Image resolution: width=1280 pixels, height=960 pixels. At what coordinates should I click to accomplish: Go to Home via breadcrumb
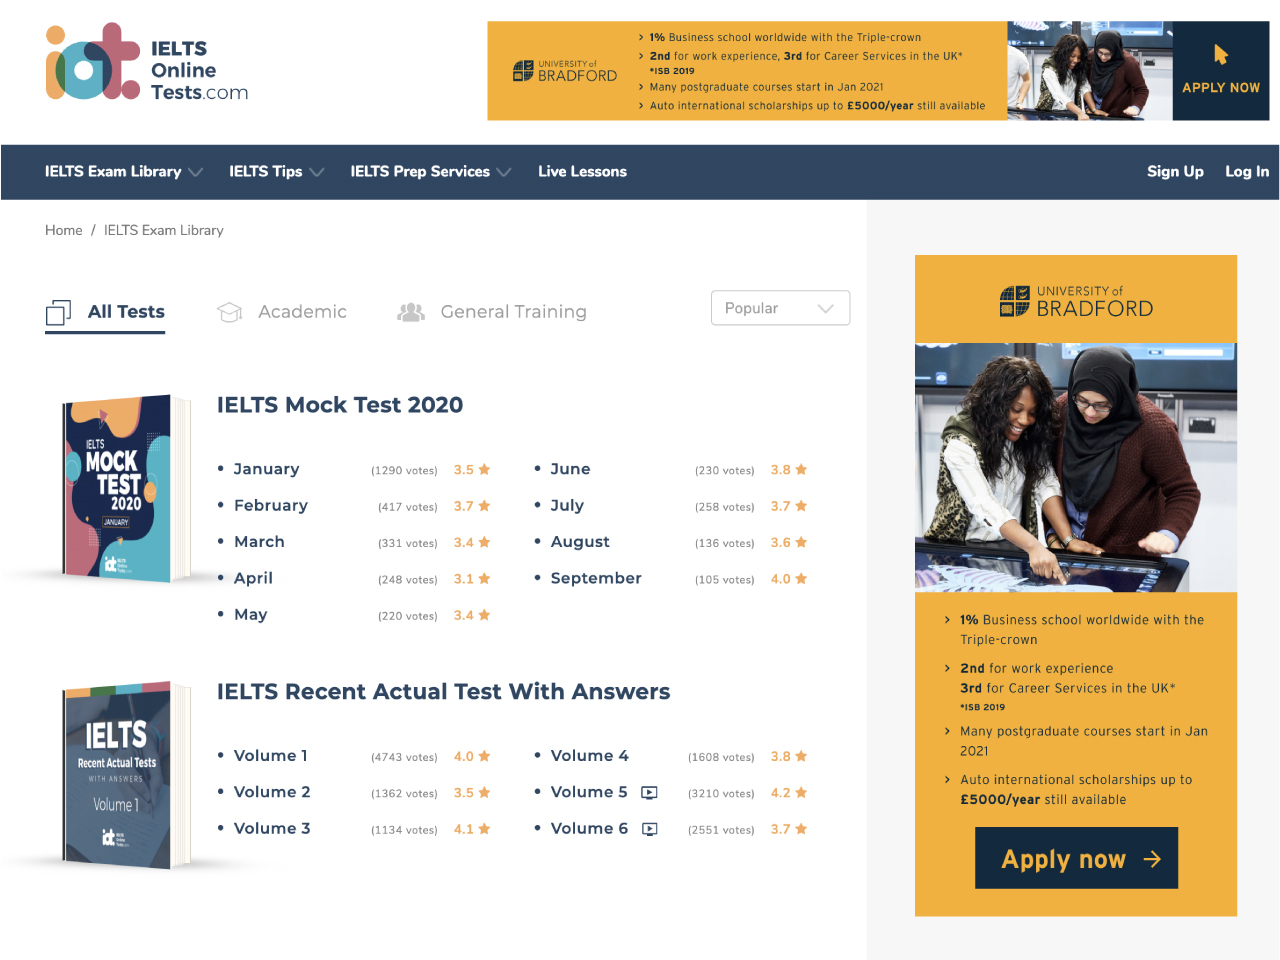[64, 230]
